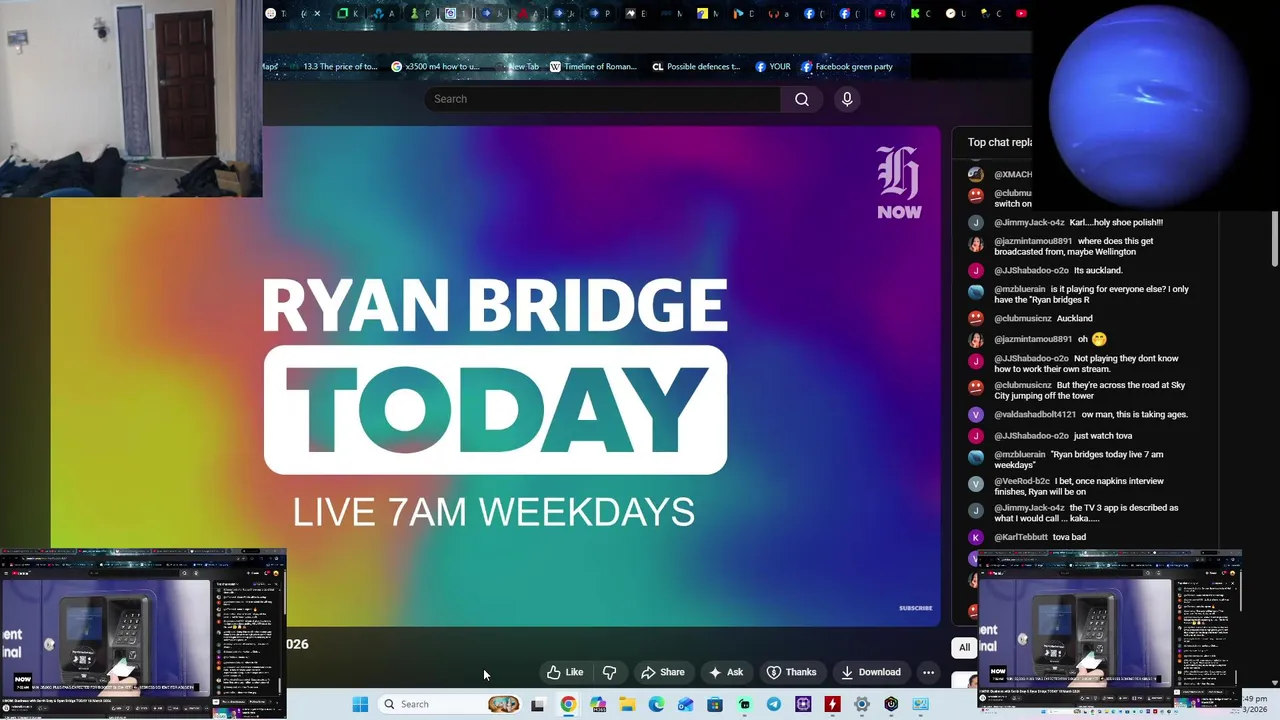This screenshot has height=720, width=1280.
Task: Close the active browser tab with X
Action: pyautogui.click(x=317, y=14)
